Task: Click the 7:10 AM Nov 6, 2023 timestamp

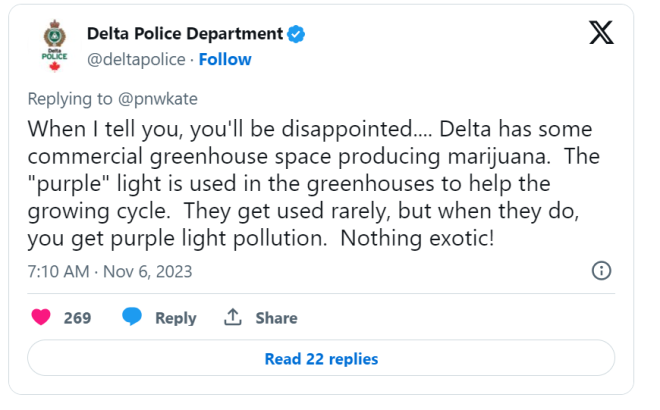Action: point(110,271)
